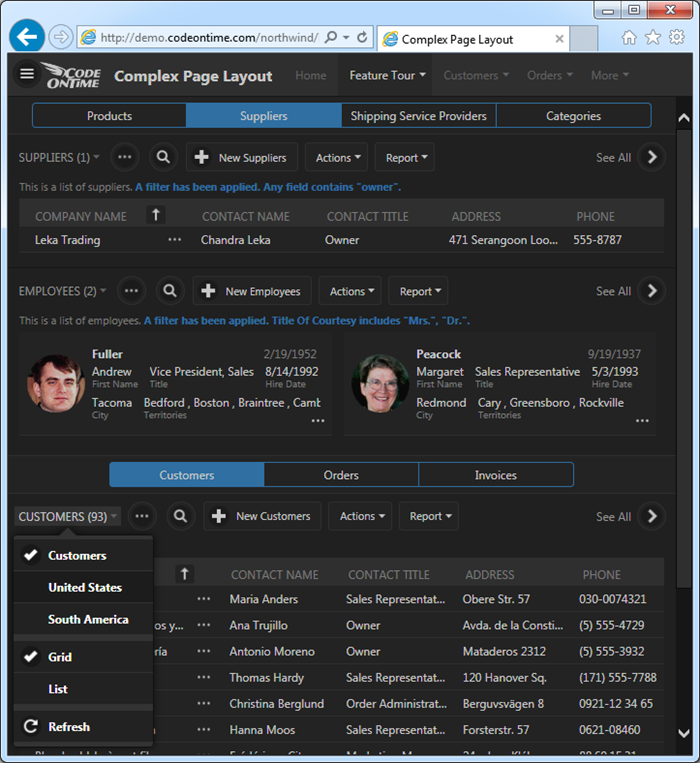Open Customers top navigation menu
The image size is (700, 763).
click(x=475, y=75)
